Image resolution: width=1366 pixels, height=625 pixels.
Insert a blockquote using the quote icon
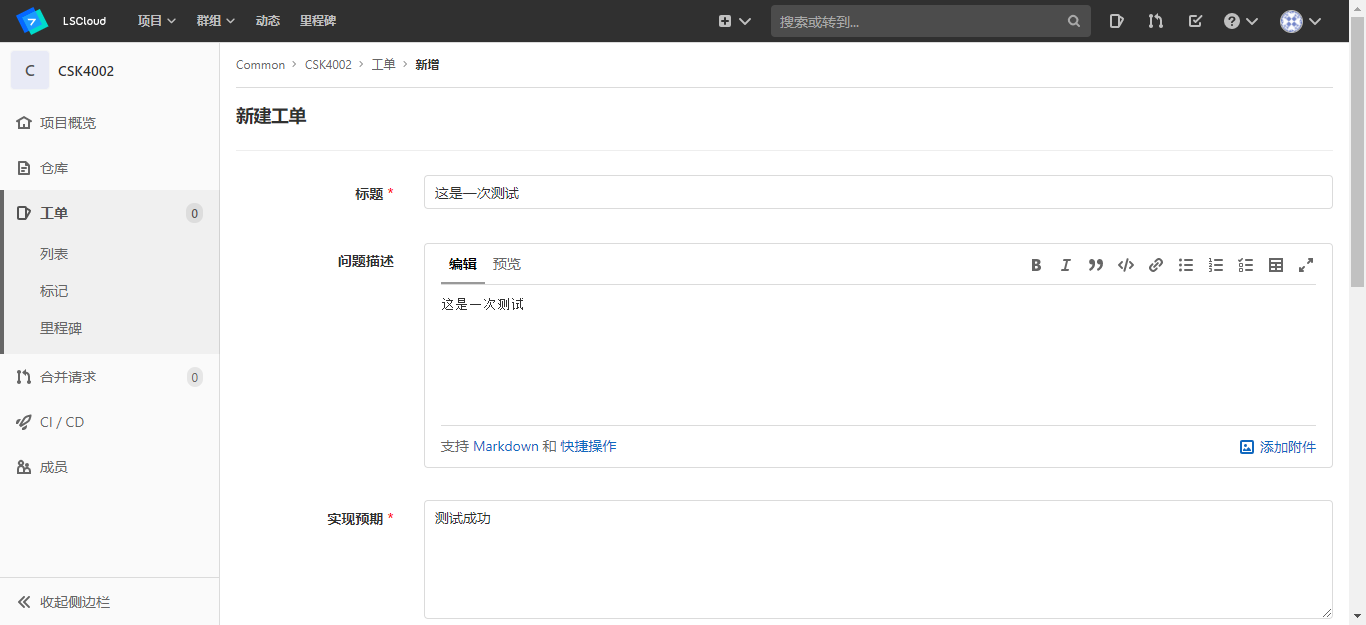(x=1096, y=265)
